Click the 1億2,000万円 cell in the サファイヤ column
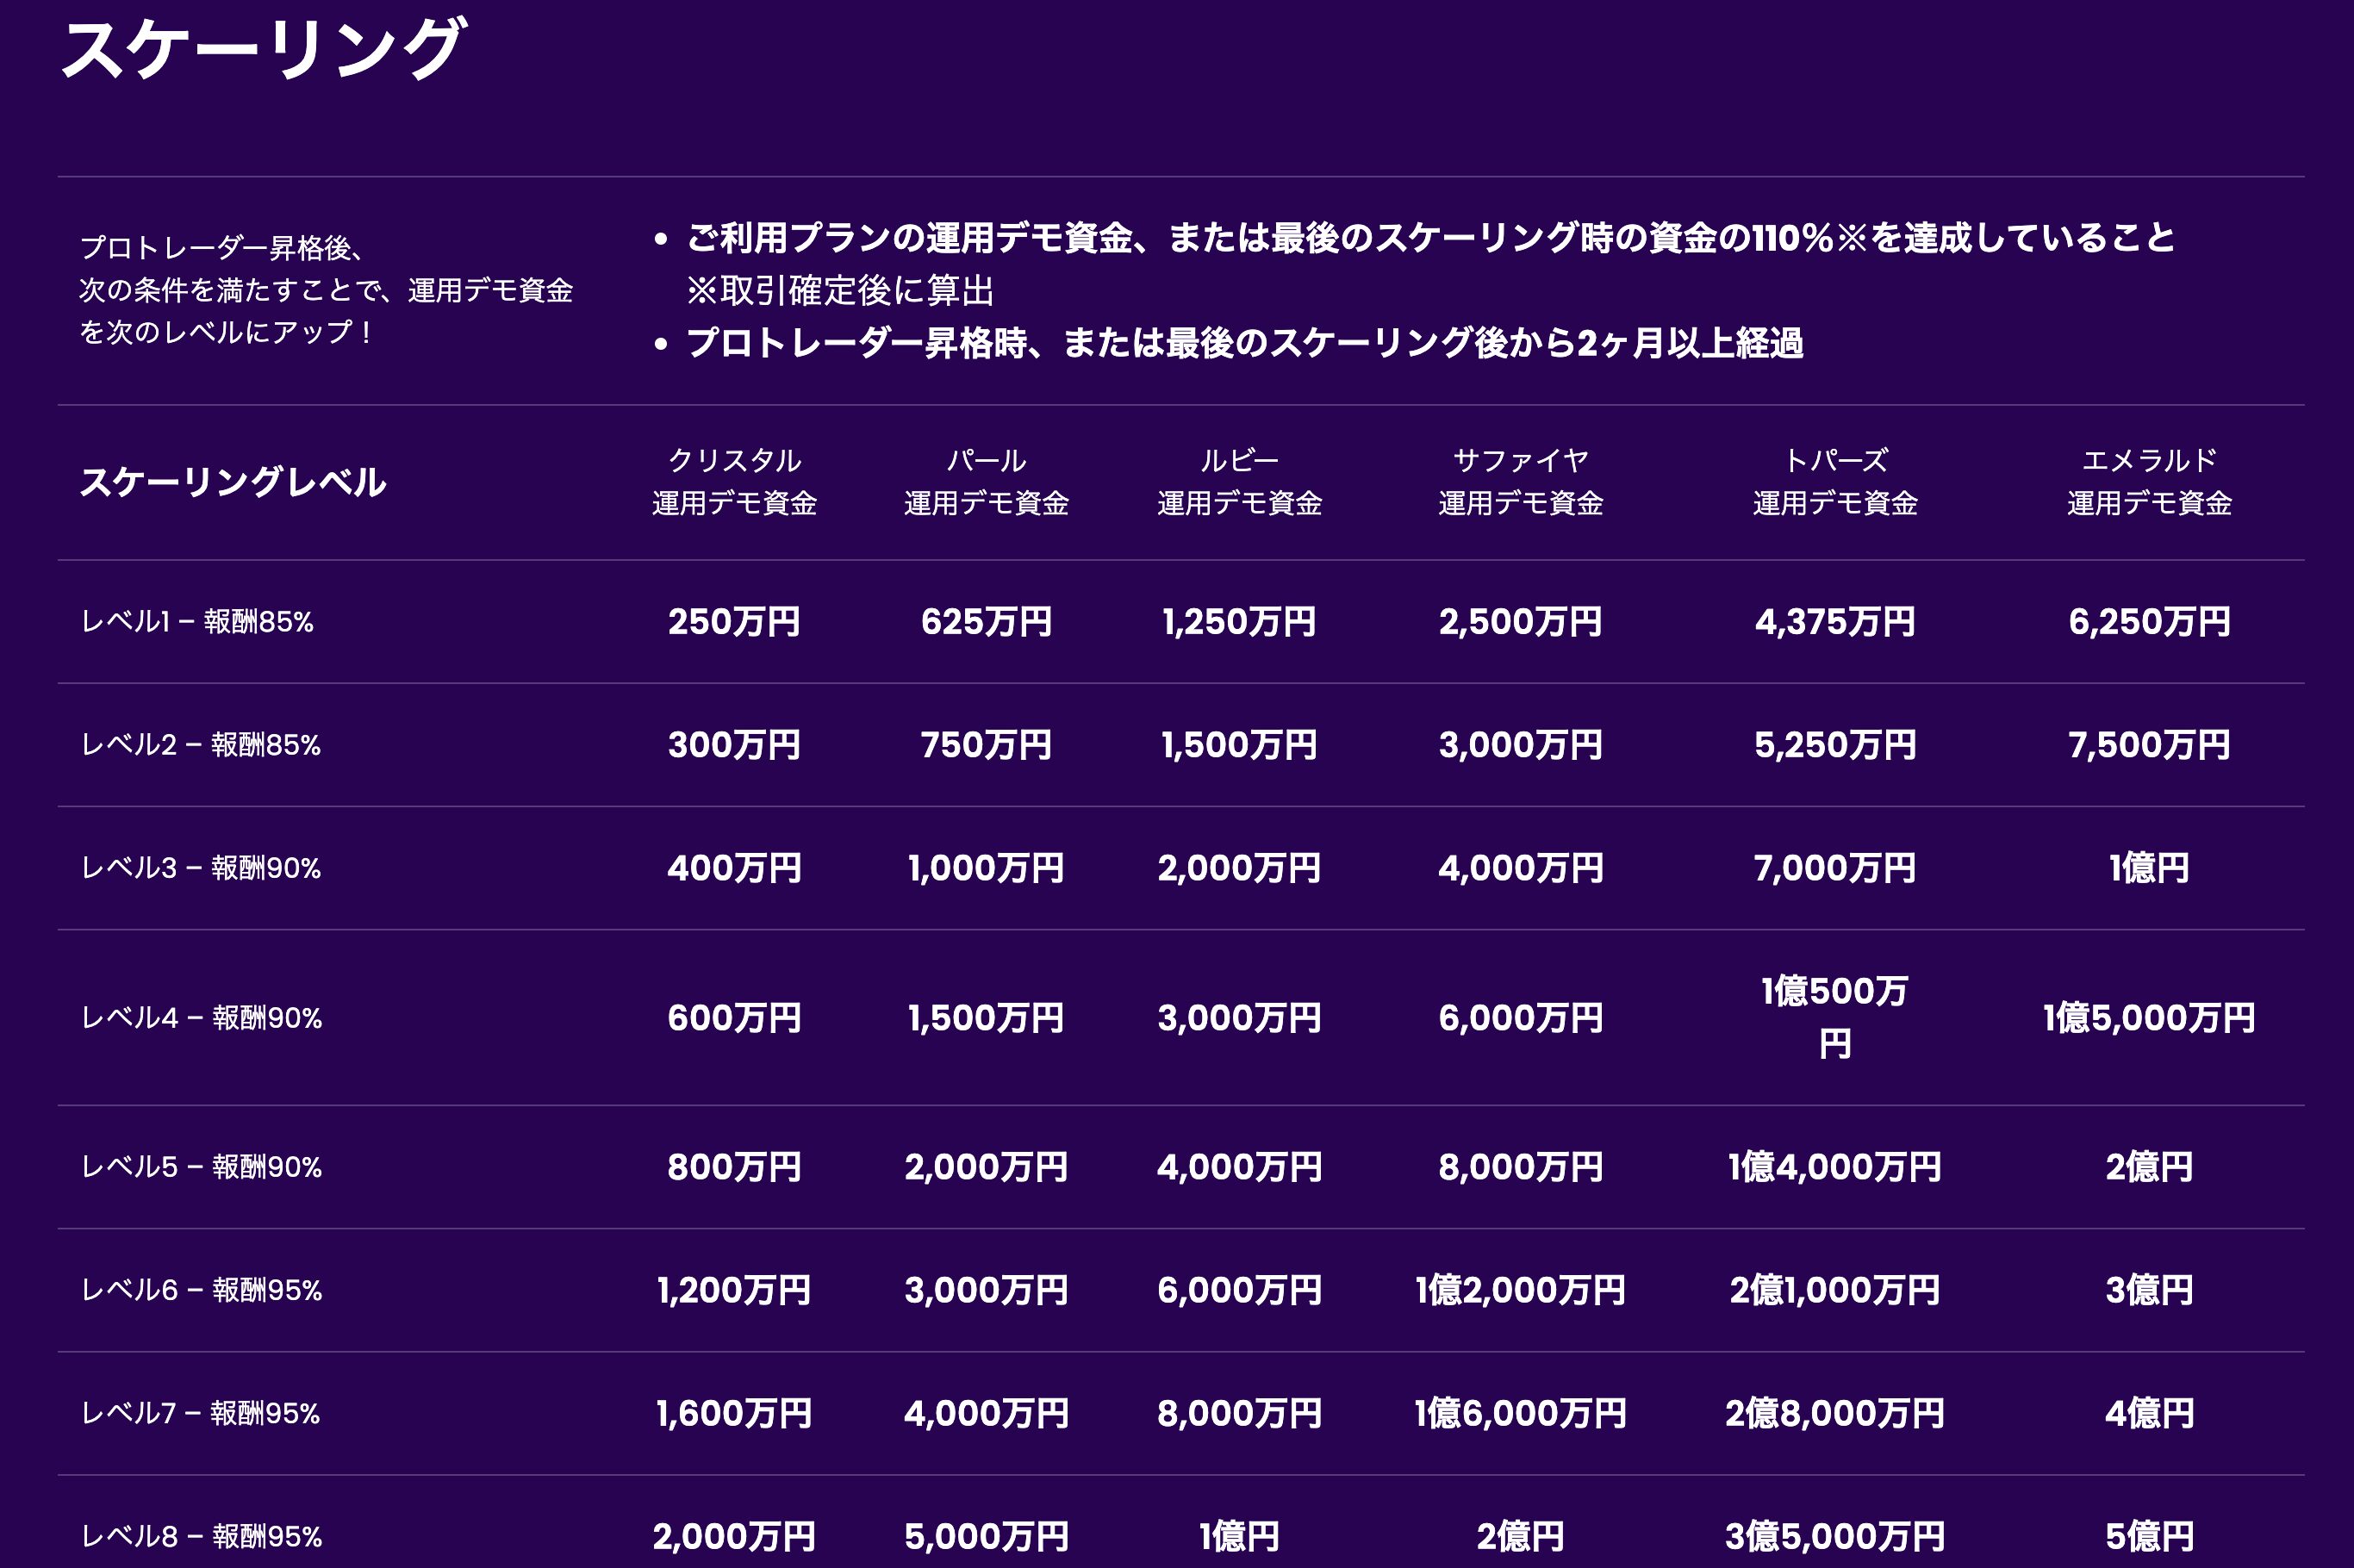This screenshot has height=1568, width=2354. pyautogui.click(x=1520, y=1290)
